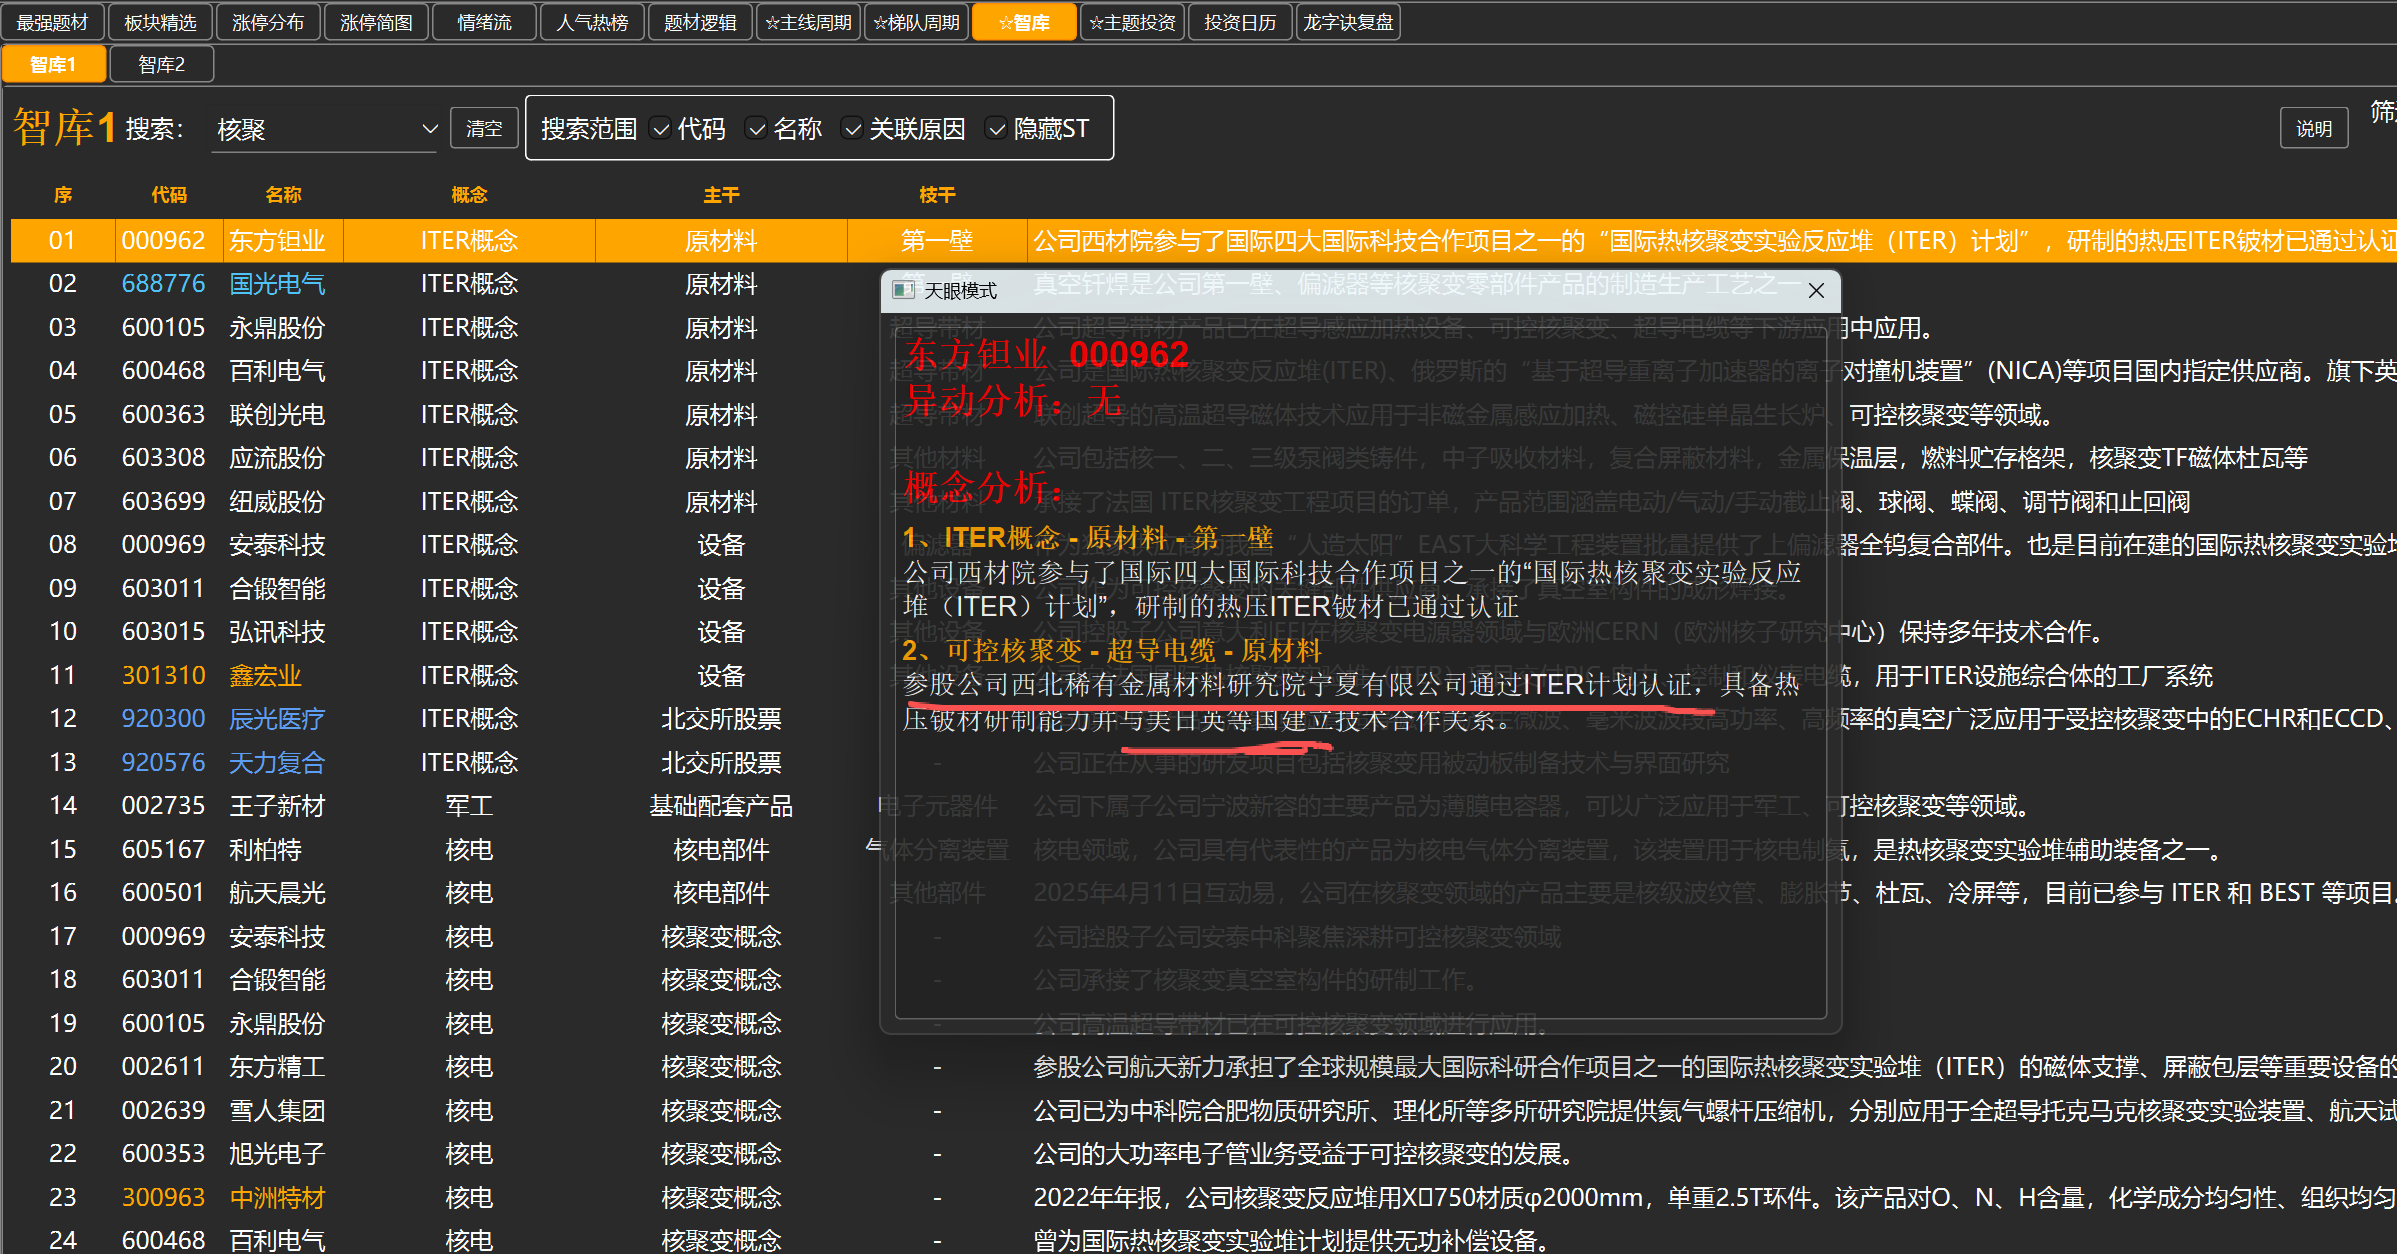This screenshot has height=1254, width=2397.
Task: Switch to the 智库2 tab
Action: point(161,65)
